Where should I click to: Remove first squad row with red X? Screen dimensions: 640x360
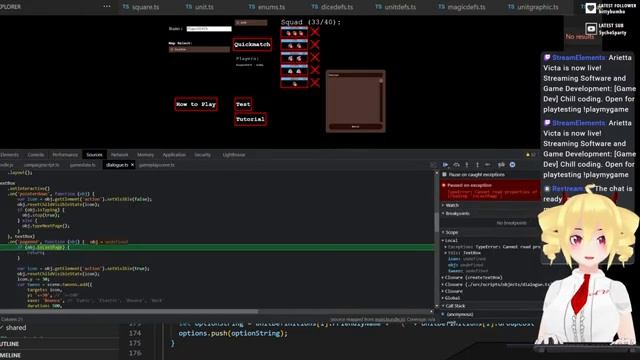click(315, 32)
